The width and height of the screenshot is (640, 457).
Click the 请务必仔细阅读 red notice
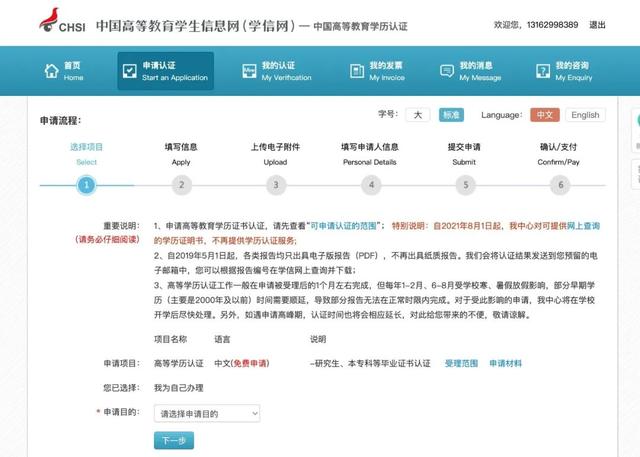[x=108, y=240]
